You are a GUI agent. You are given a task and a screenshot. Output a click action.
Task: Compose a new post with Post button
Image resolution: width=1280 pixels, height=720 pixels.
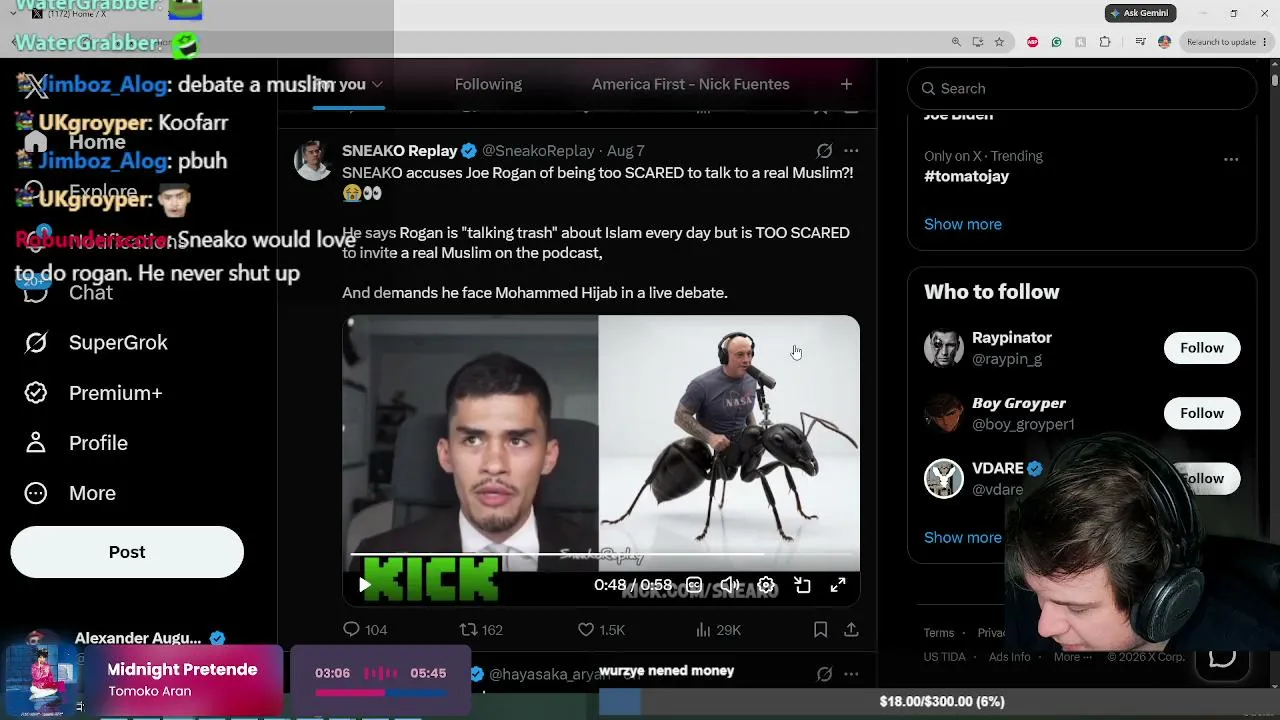pos(127,552)
